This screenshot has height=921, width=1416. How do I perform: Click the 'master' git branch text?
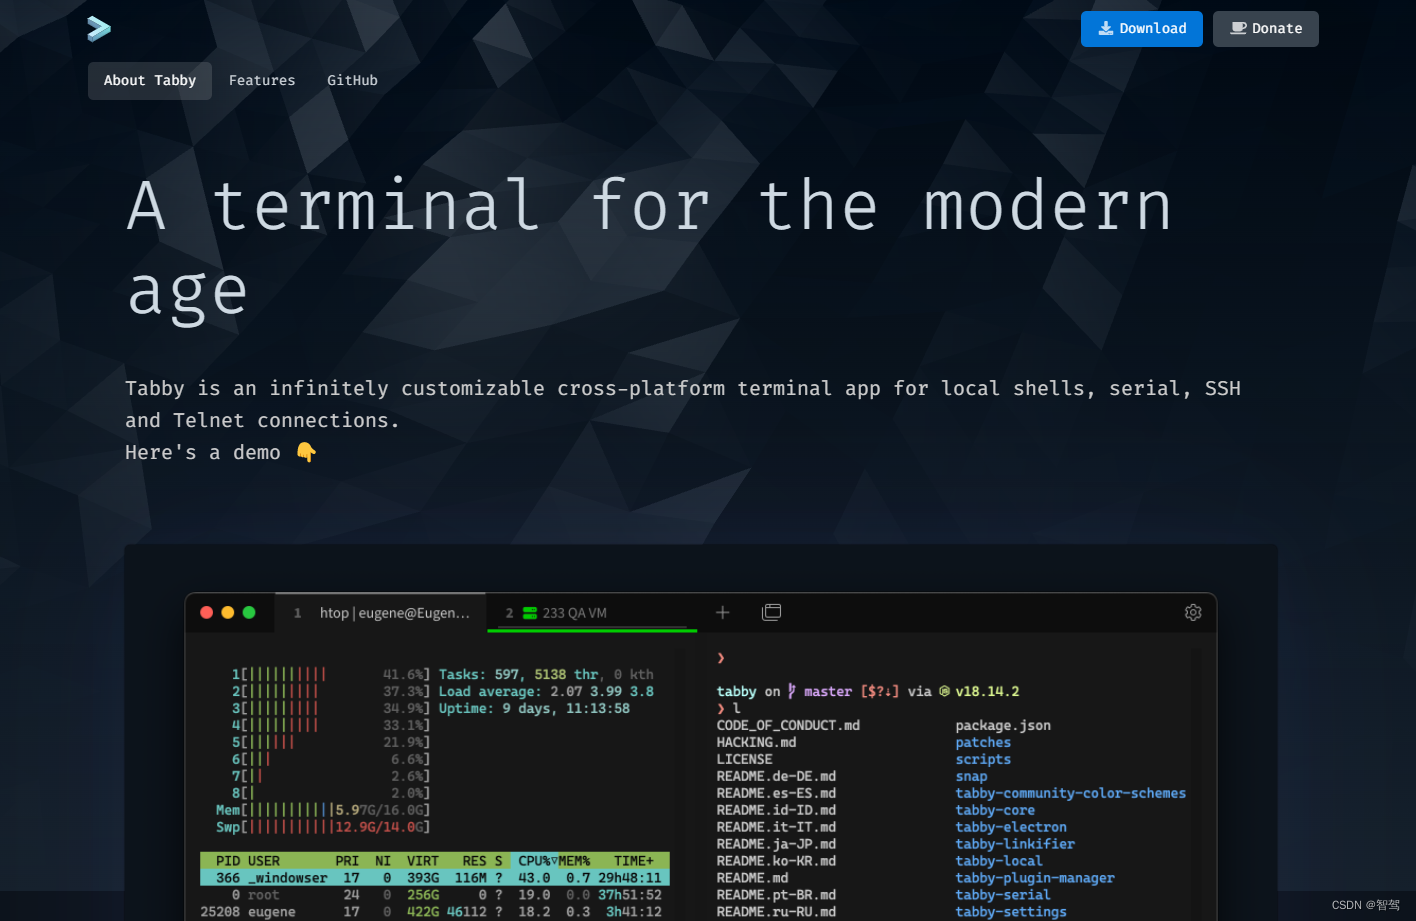pos(828,691)
